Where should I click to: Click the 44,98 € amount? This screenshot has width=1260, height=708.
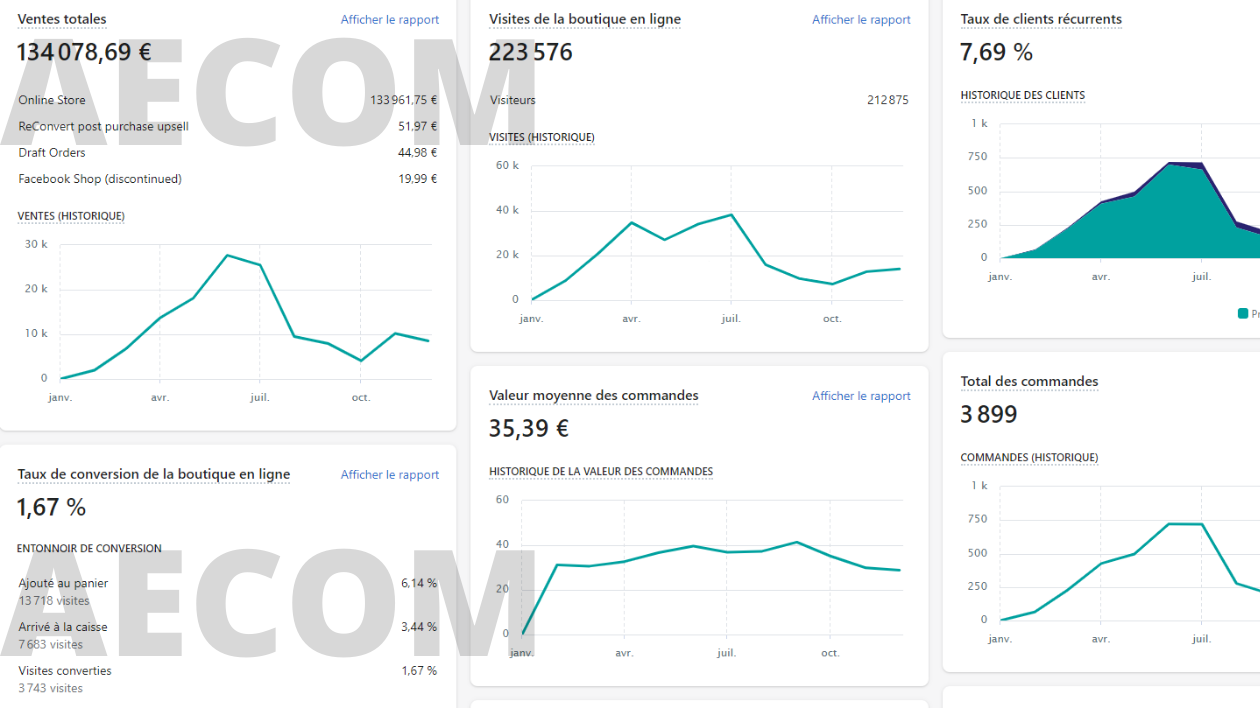(x=418, y=153)
